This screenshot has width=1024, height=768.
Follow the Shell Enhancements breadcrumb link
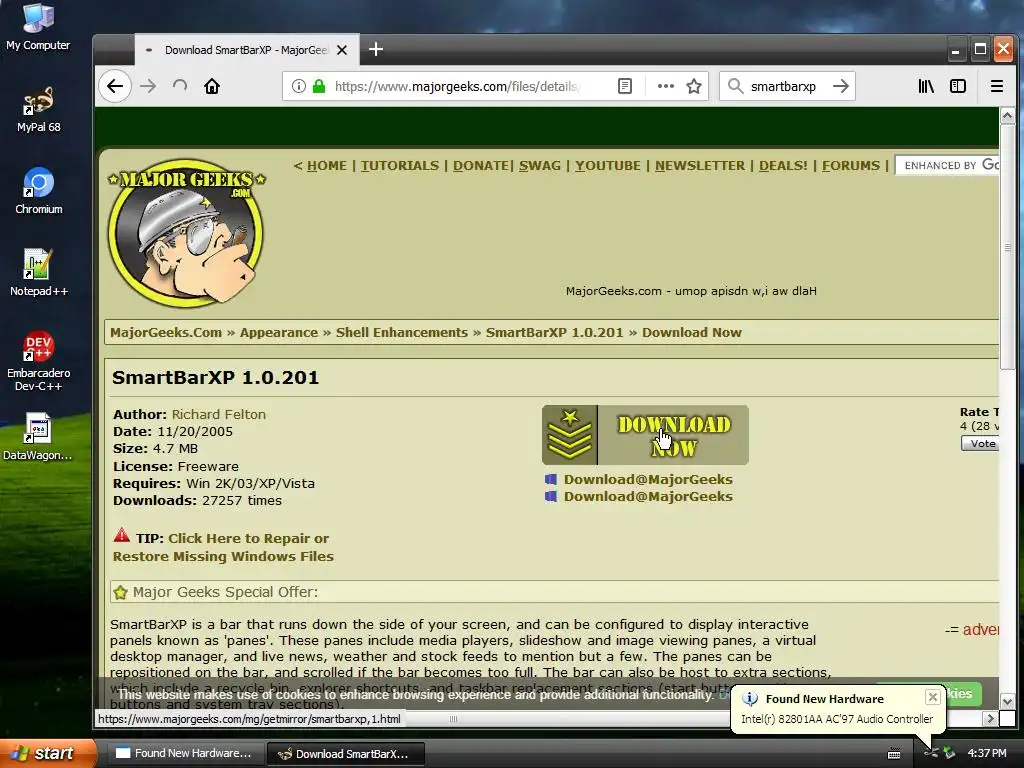point(402,332)
